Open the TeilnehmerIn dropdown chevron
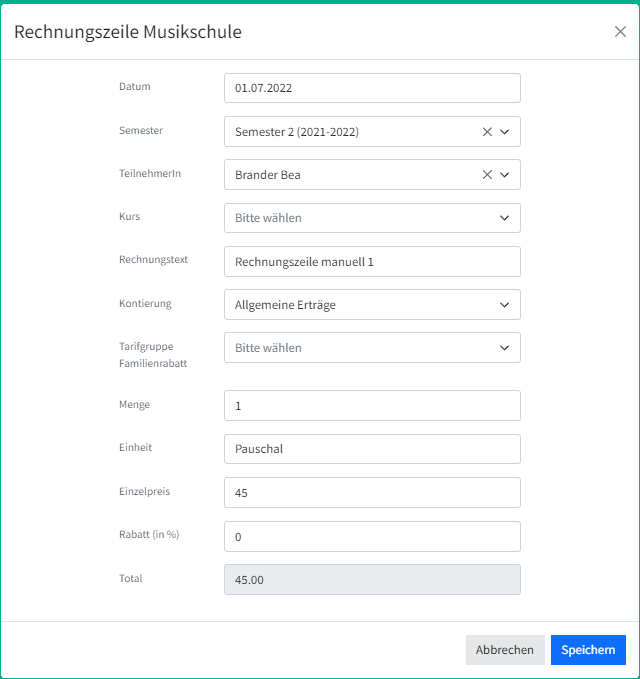 504,175
